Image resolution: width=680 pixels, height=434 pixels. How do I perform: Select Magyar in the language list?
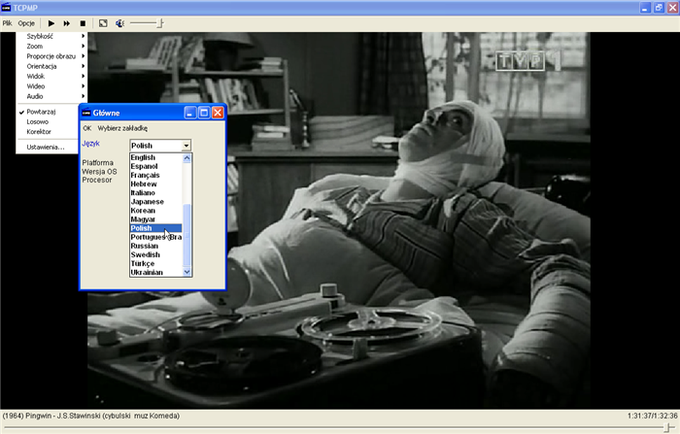[156, 219]
